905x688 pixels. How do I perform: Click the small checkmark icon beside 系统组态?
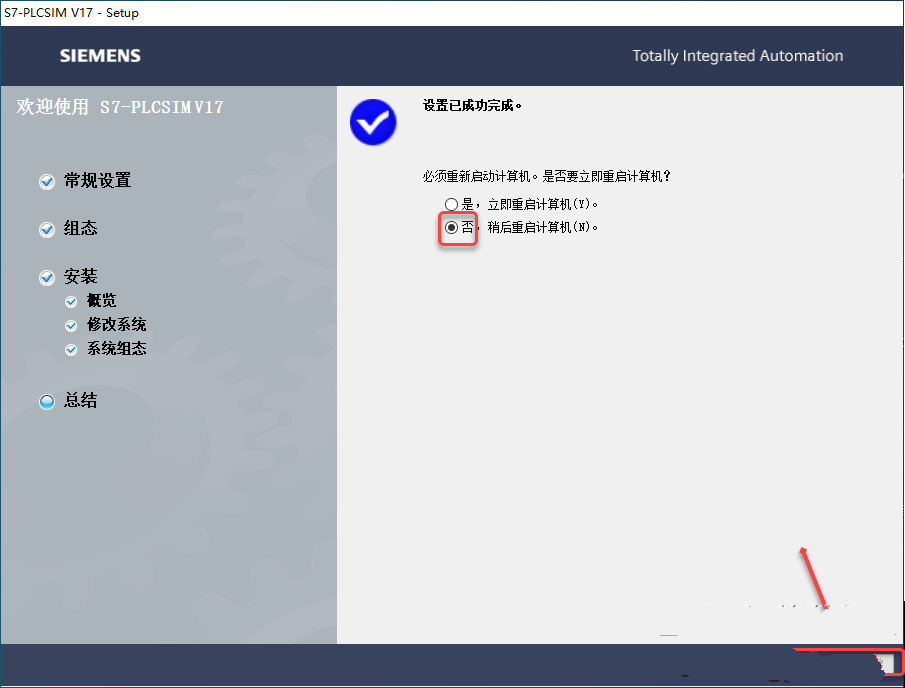(x=71, y=349)
